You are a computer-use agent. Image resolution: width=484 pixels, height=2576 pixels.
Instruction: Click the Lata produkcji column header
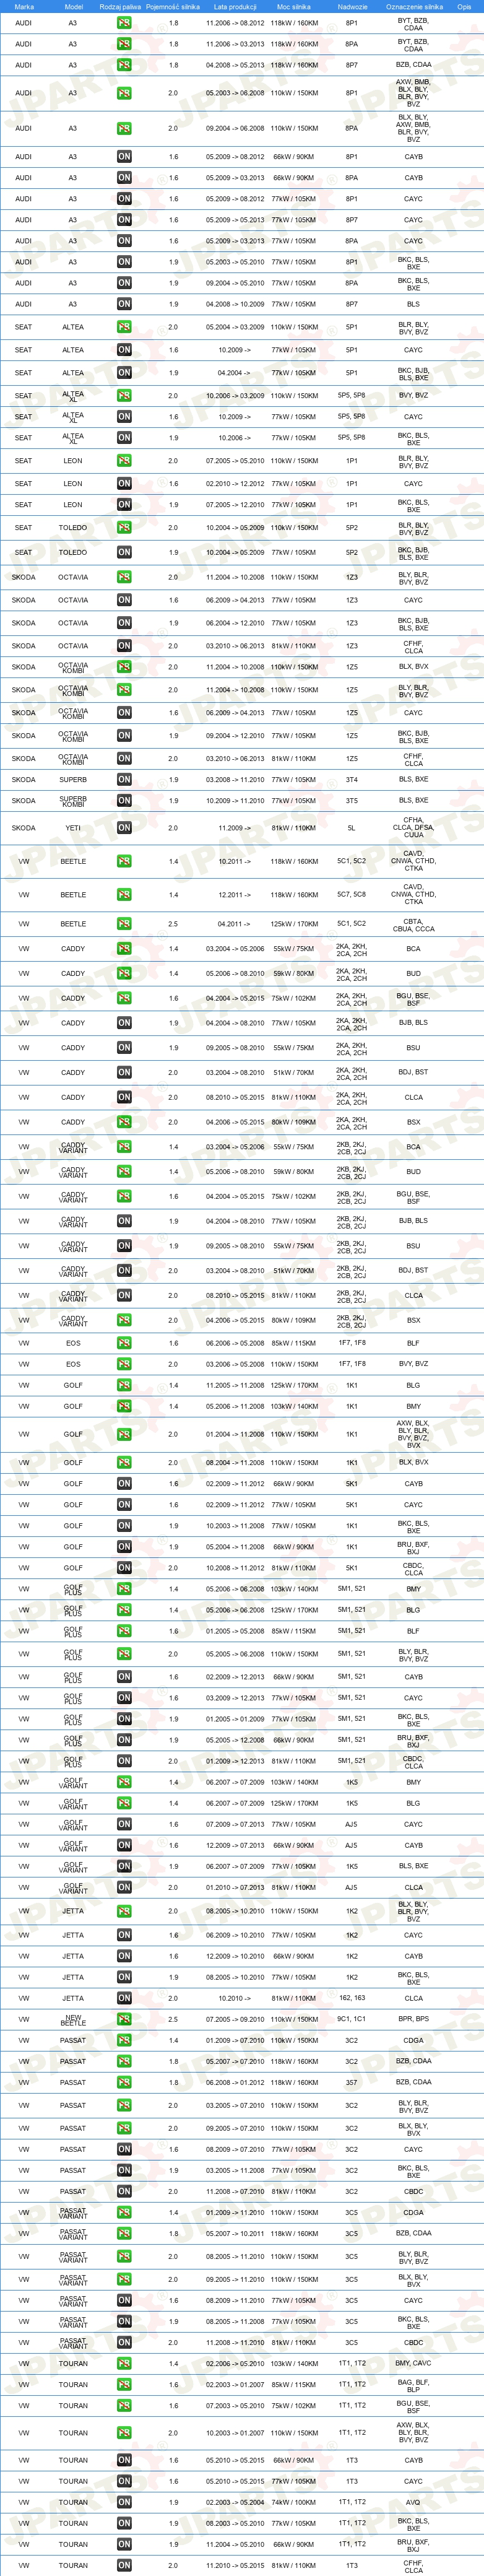click(x=235, y=6)
